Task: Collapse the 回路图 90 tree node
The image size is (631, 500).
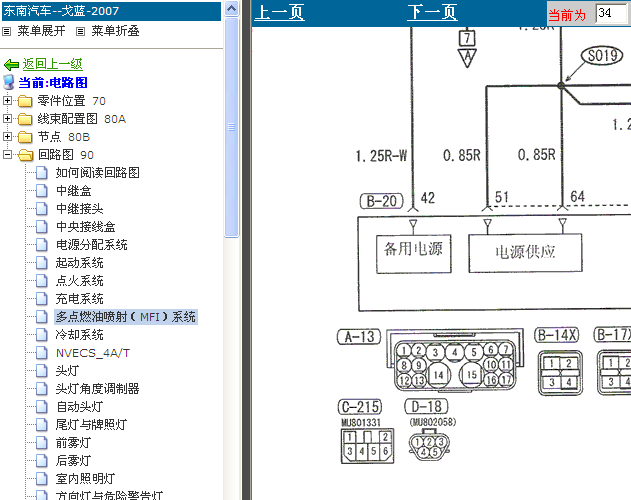Action: click(x=7, y=154)
